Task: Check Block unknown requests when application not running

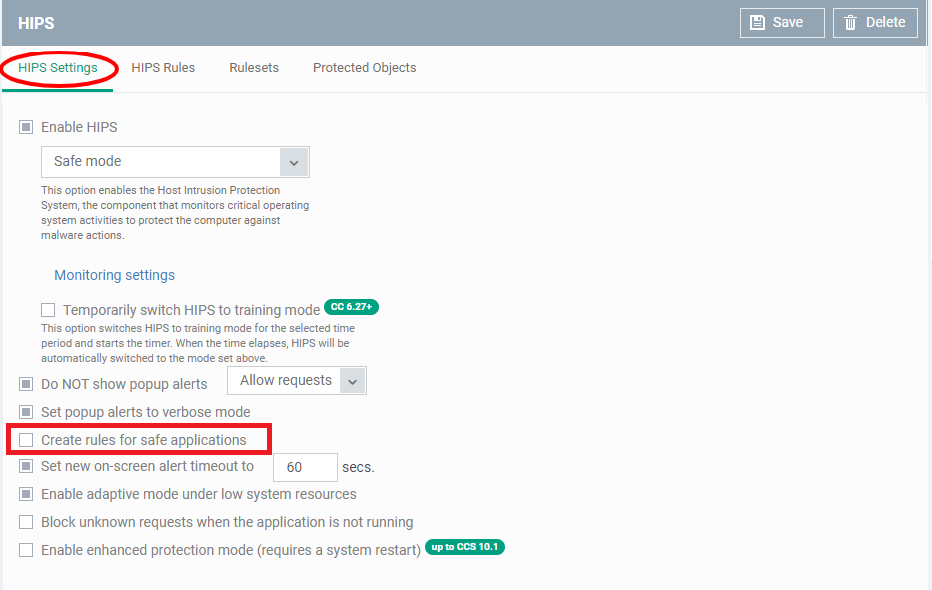Action: (27, 522)
